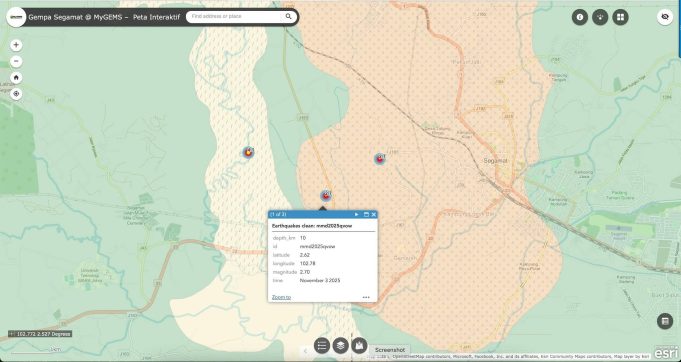Click the popup title Earthquakes clean: mmd2025qvow
The height and width of the screenshot is (362, 681).
tap(312, 226)
